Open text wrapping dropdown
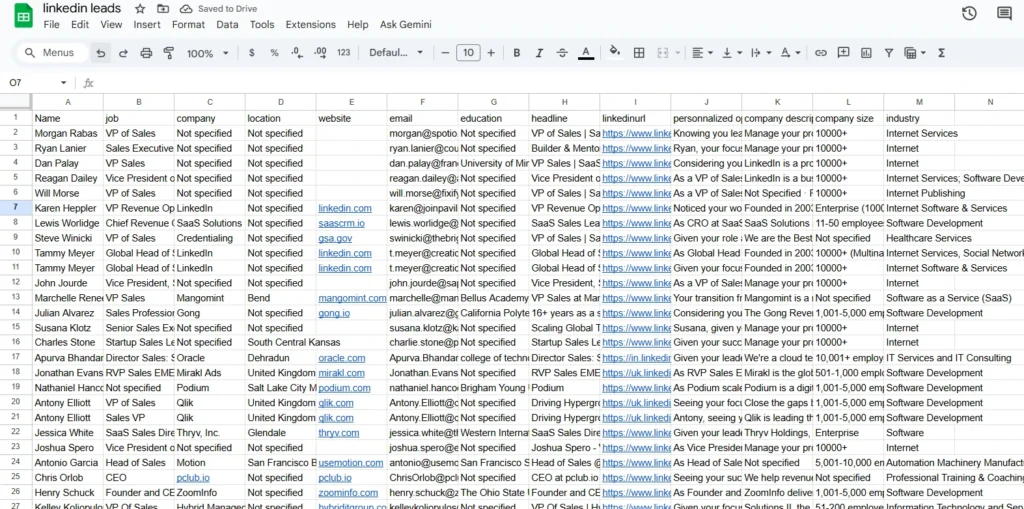 (761, 53)
